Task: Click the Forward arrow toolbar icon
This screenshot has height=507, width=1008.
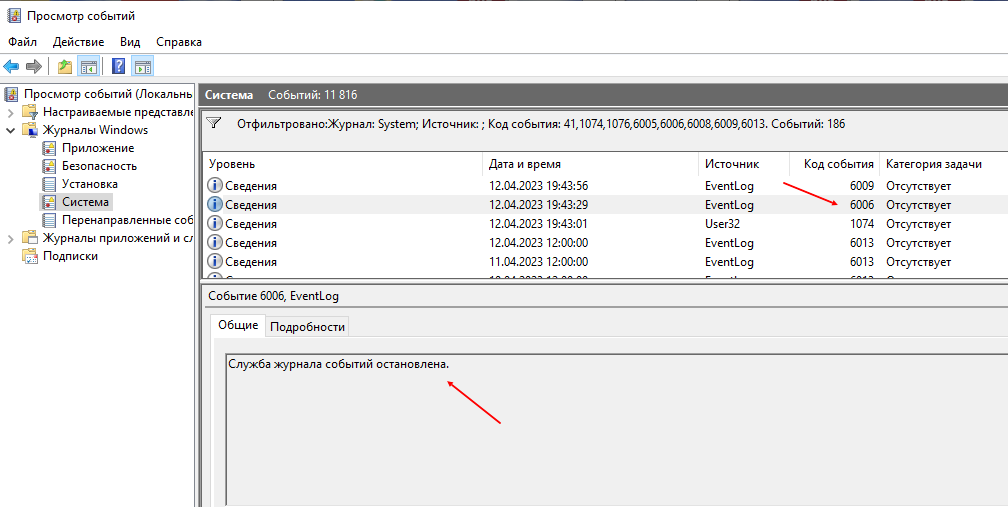Action: pyautogui.click(x=33, y=66)
